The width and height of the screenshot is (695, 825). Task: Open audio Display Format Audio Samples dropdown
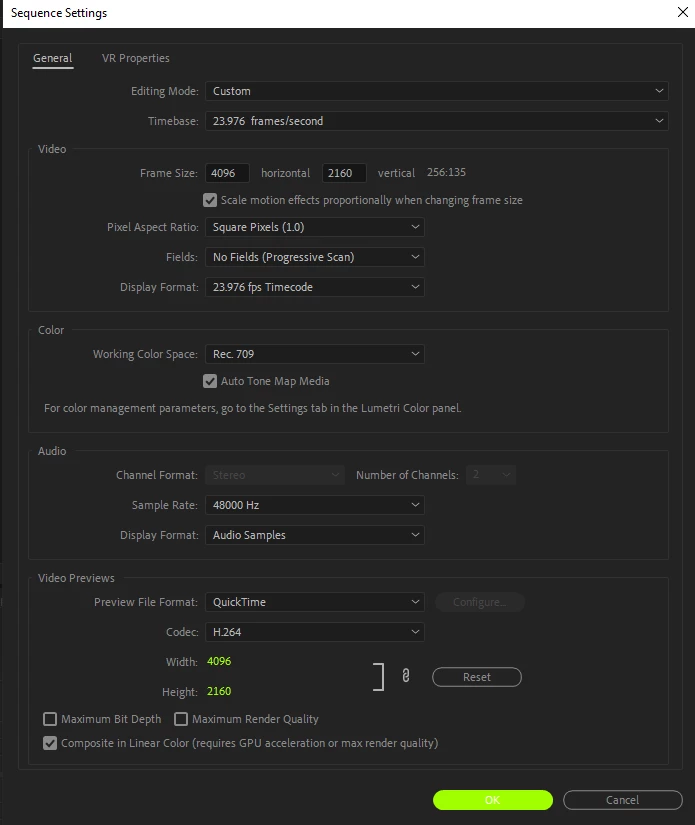tap(315, 535)
